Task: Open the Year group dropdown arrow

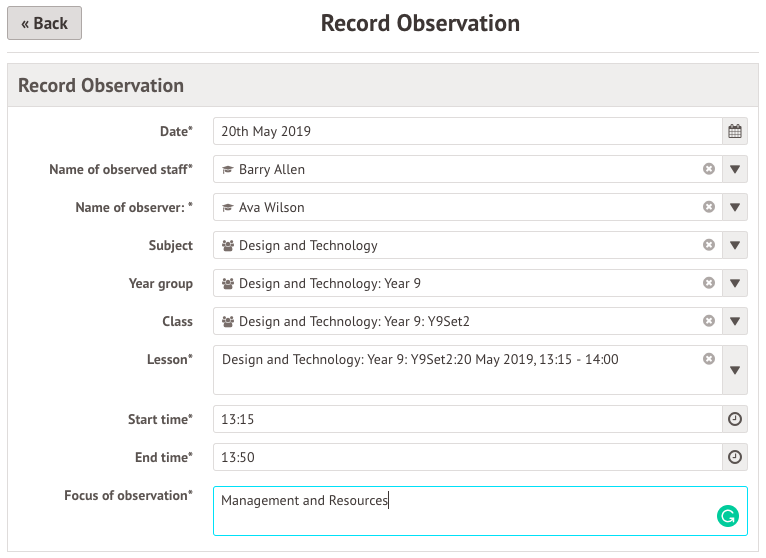Action: [x=734, y=283]
